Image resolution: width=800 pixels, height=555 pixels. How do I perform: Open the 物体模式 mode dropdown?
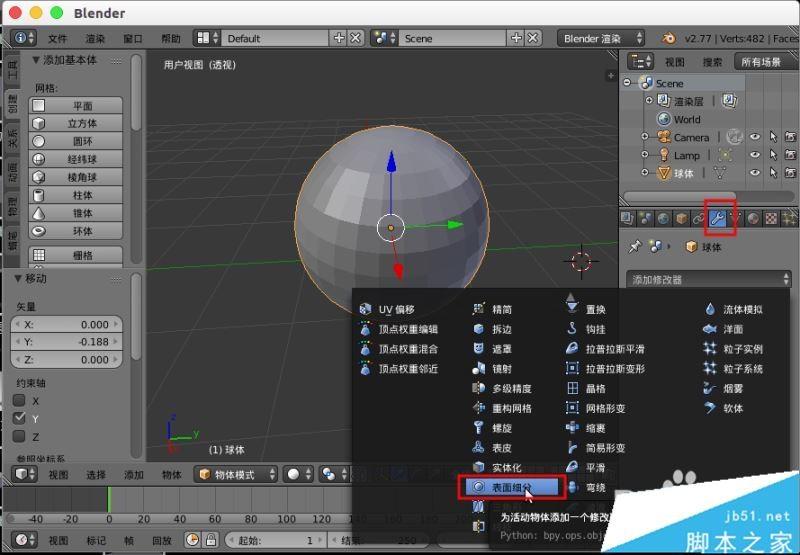pos(236,474)
